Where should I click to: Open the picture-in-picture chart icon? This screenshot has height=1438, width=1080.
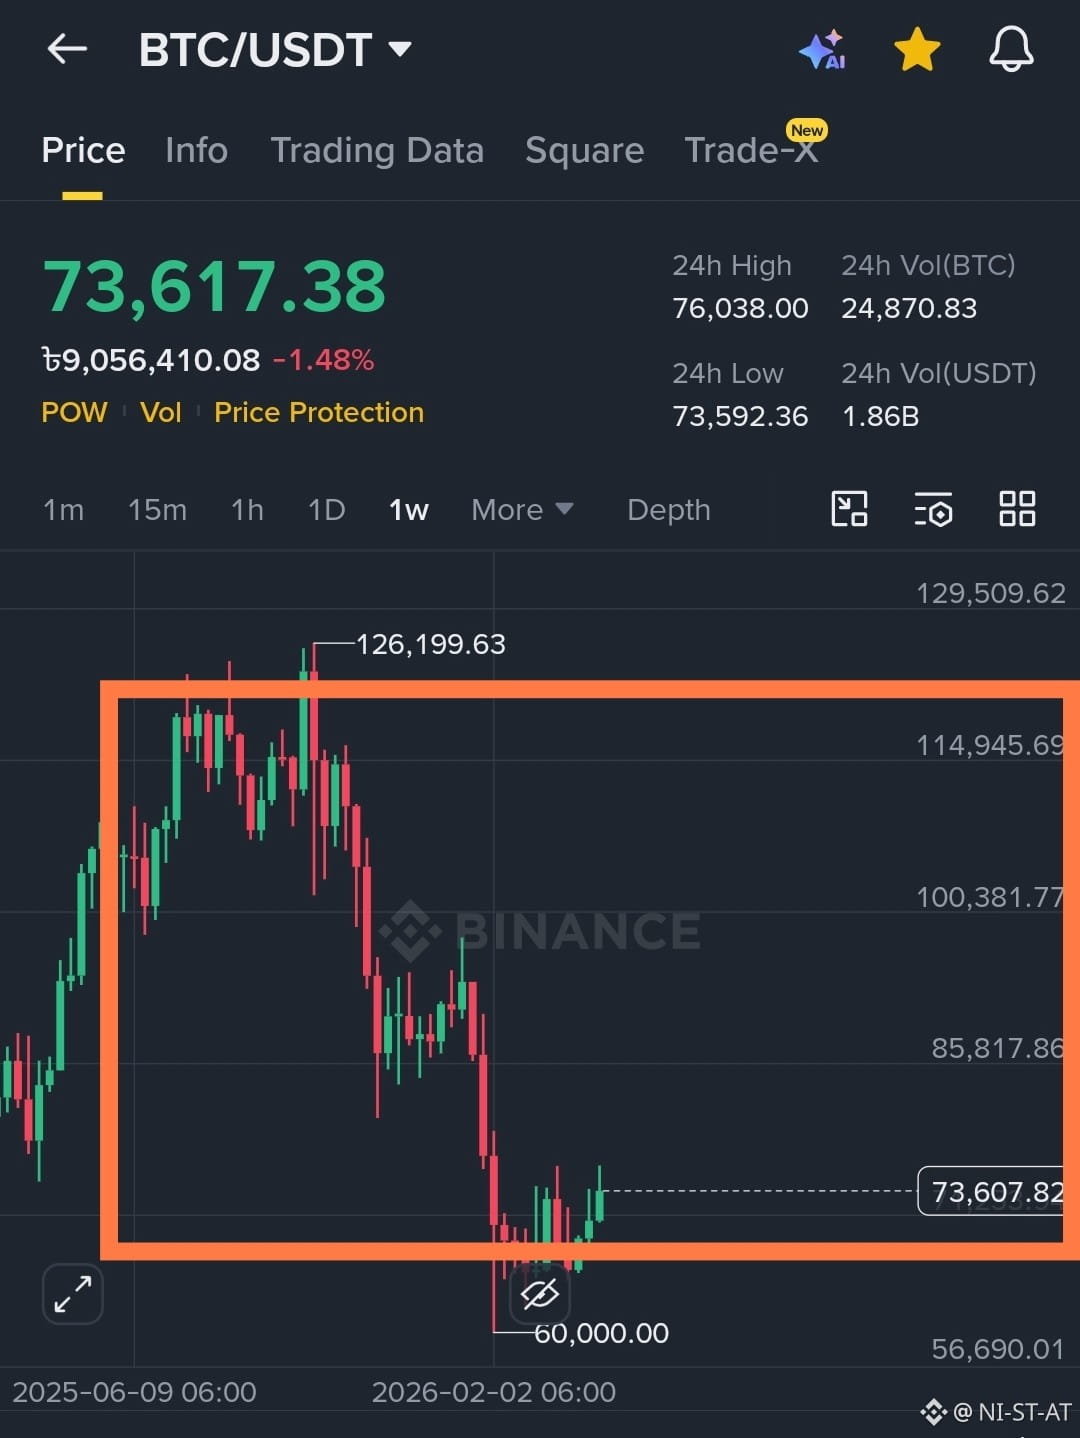coord(849,509)
